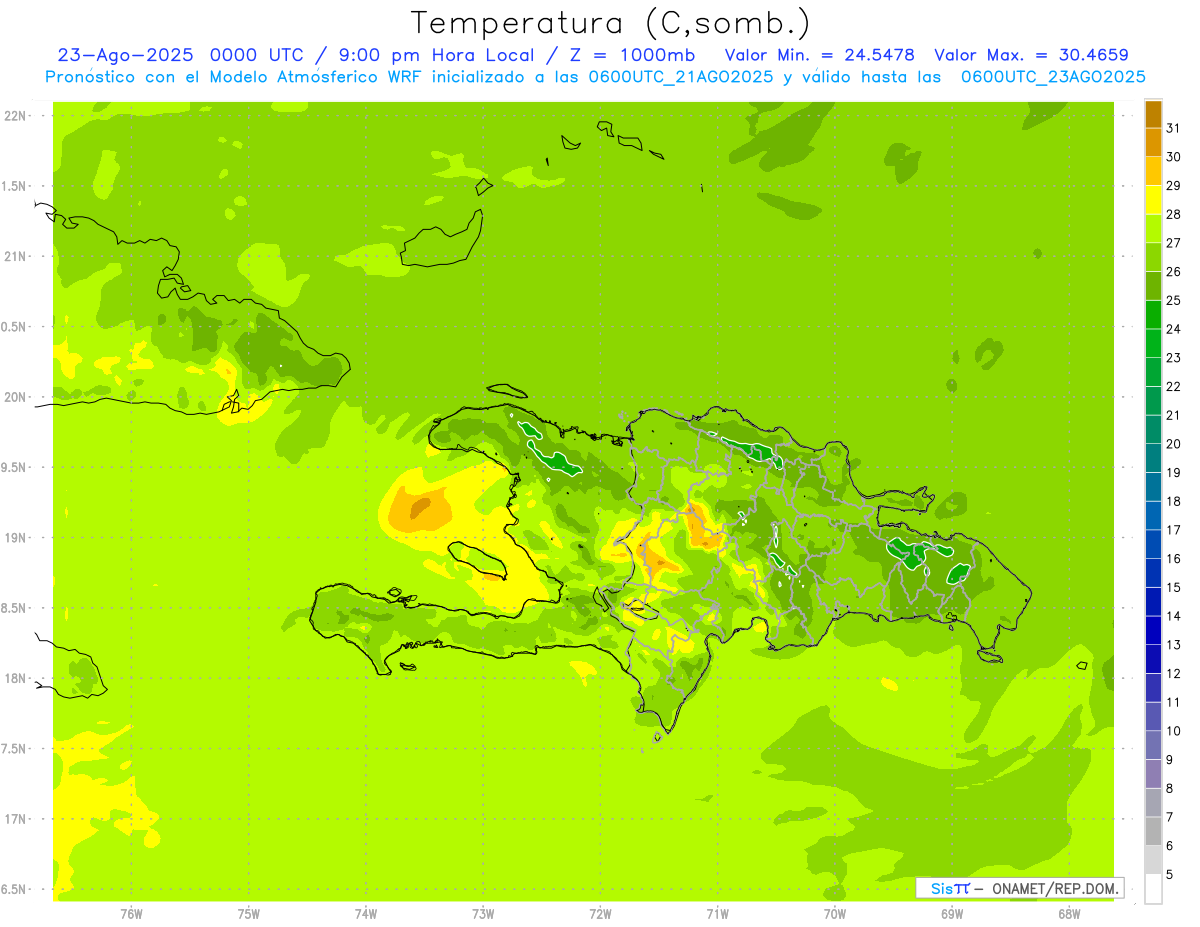Click the green 26–27 colorbar swatch

coord(1153,257)
